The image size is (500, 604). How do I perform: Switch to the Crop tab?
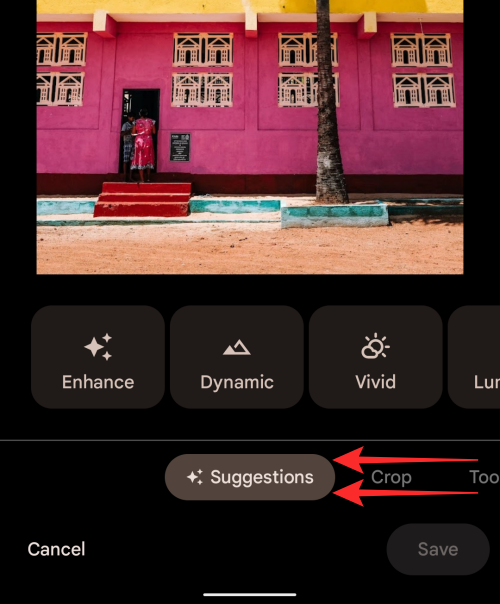[391, 477]
